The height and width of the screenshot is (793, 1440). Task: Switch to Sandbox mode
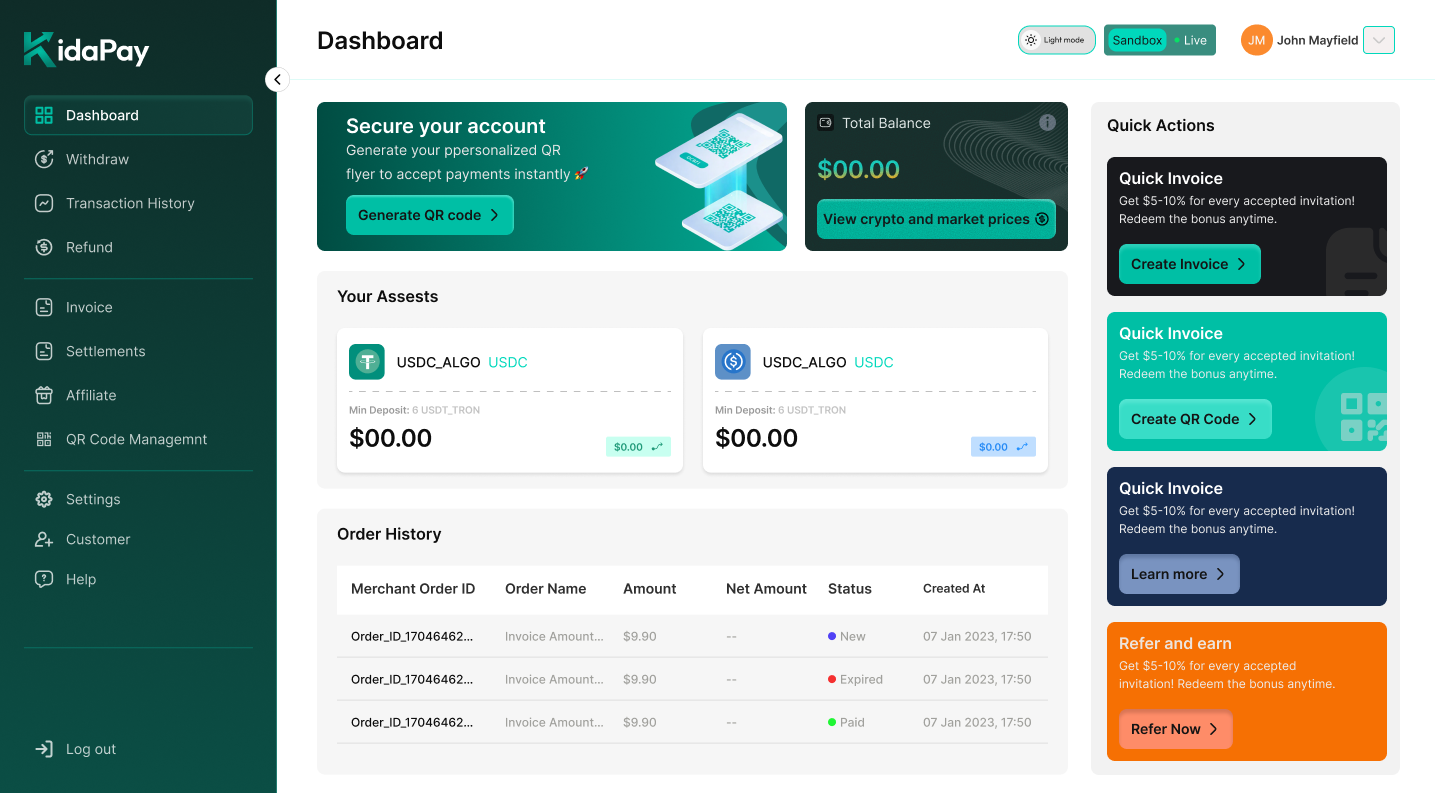tap(1138, 40)
